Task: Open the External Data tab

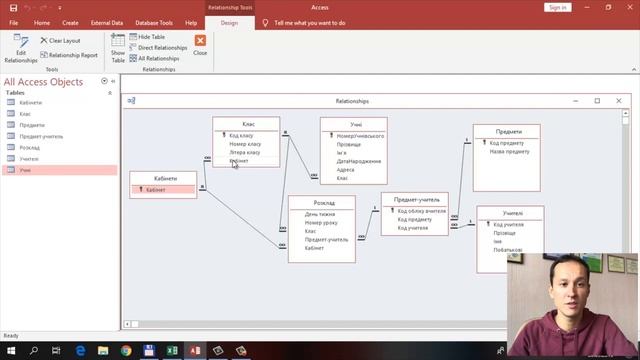Action: click(x=107, y=23)
